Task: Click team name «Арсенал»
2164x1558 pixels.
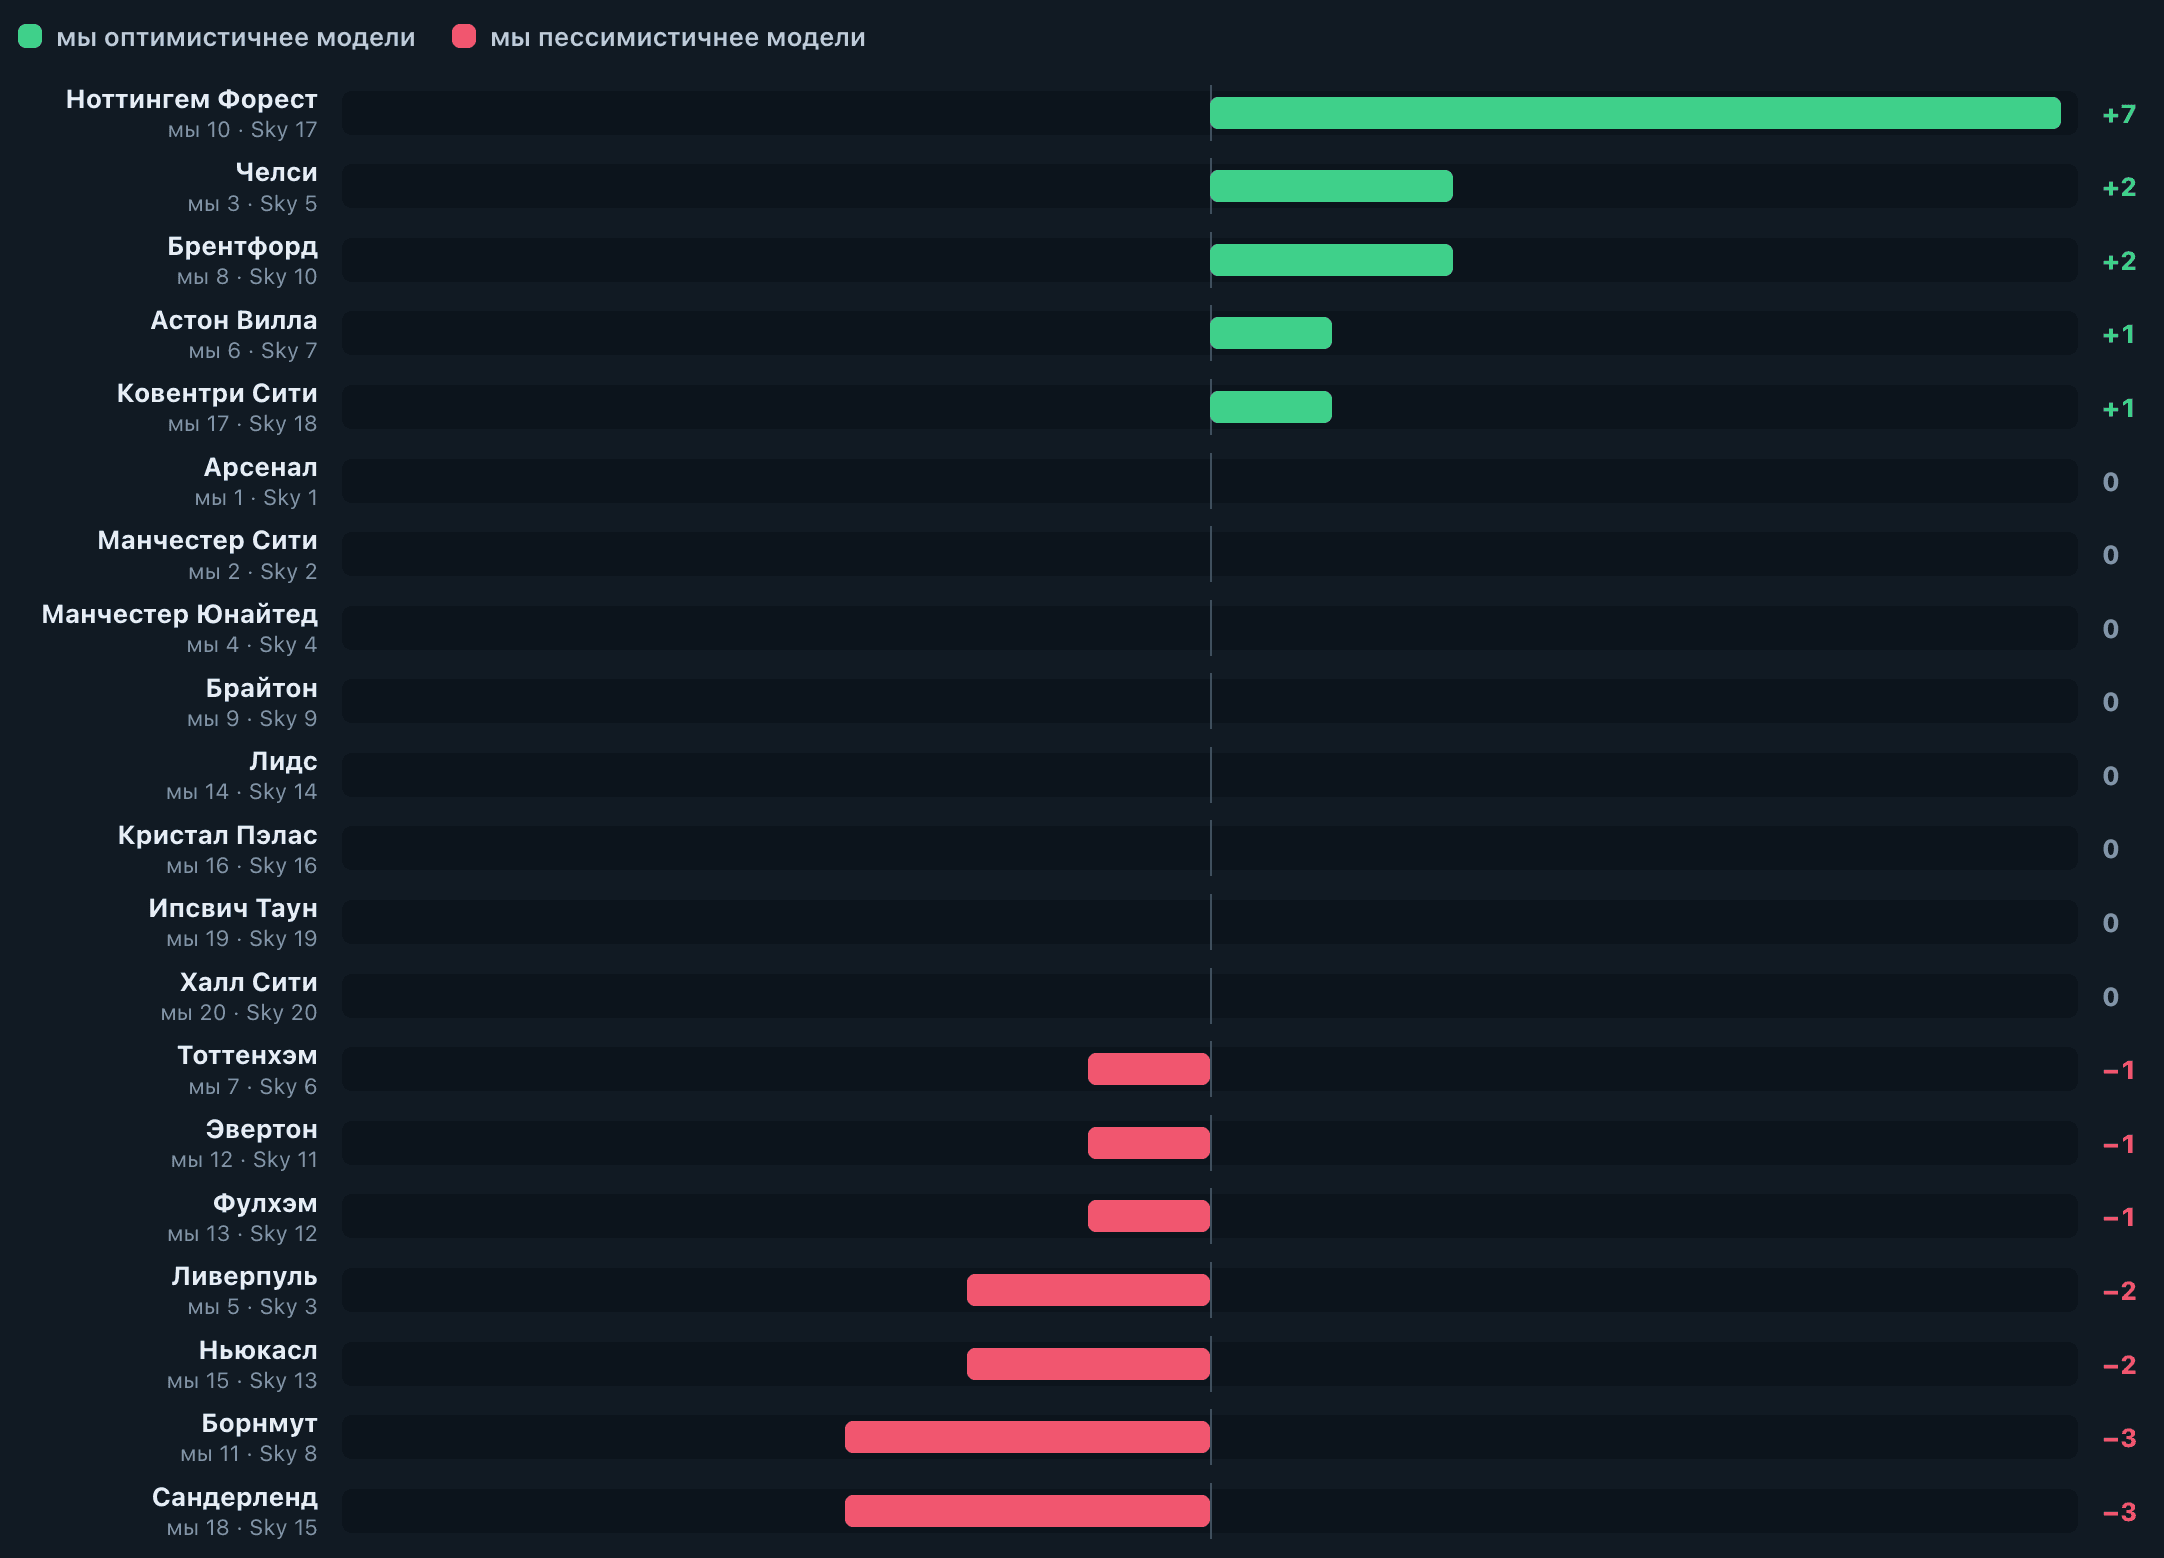Action: [261, 467]
